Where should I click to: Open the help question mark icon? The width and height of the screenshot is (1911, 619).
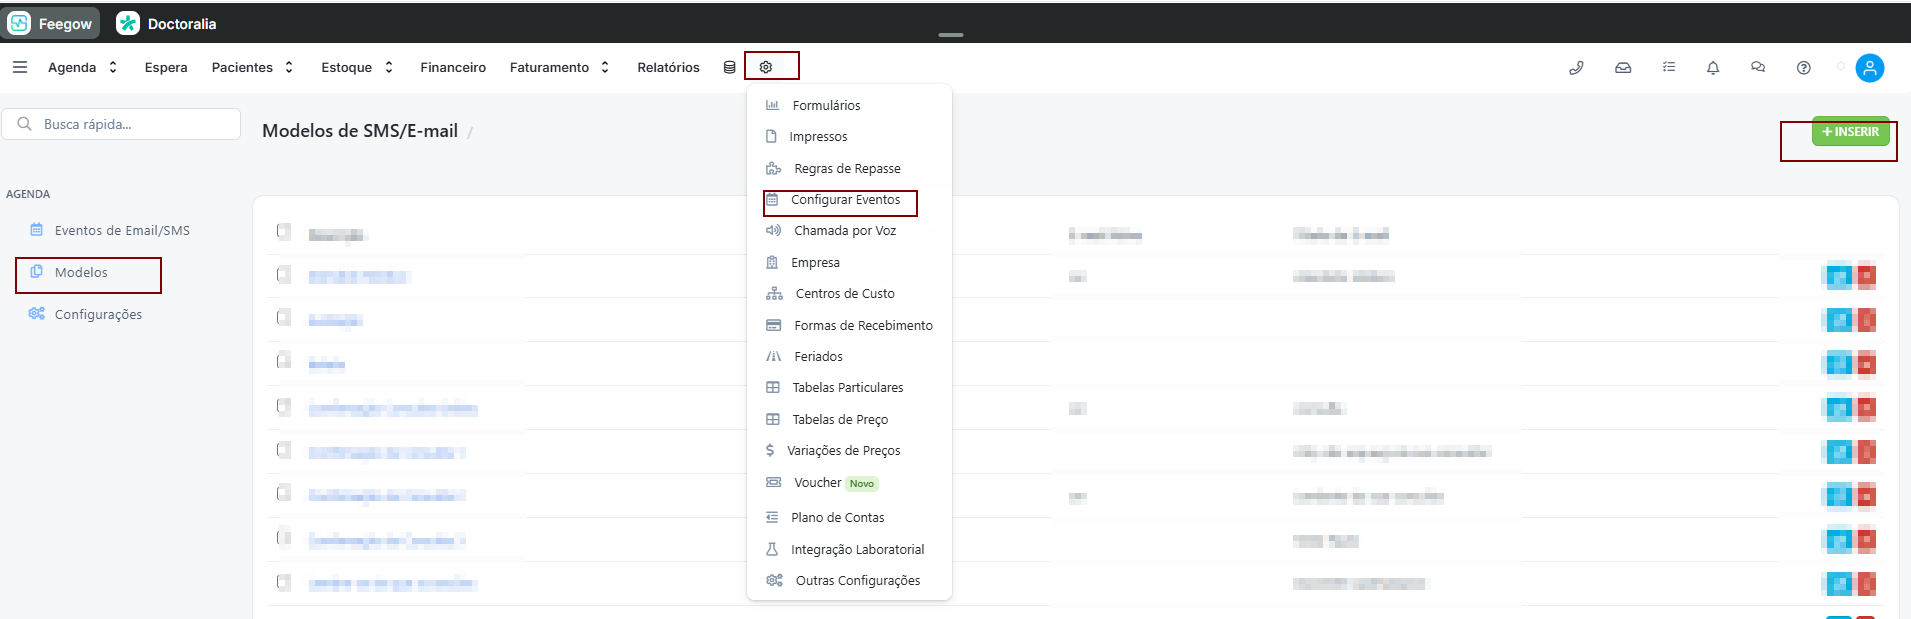1803,68
